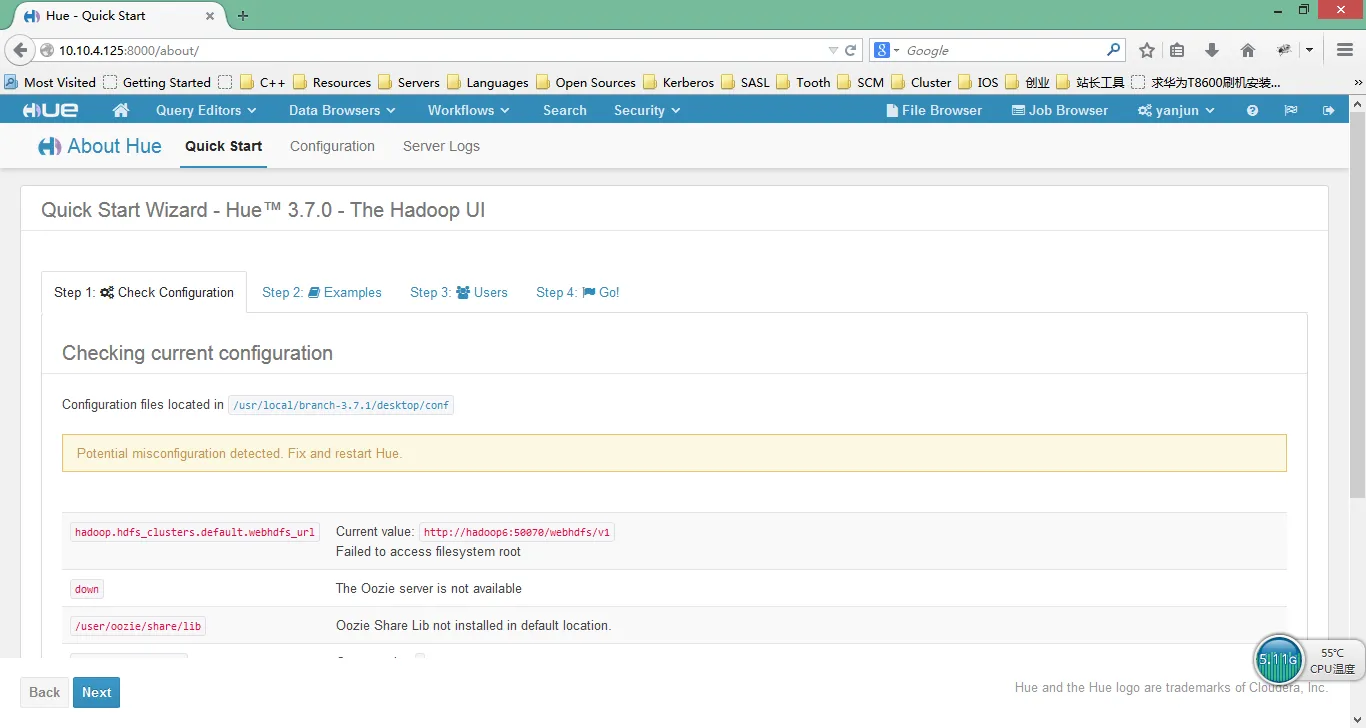This screenshot has width=1366, height=728.
Task: Click the search magnifier in Google box
Action: click(x=1114, y=50)
